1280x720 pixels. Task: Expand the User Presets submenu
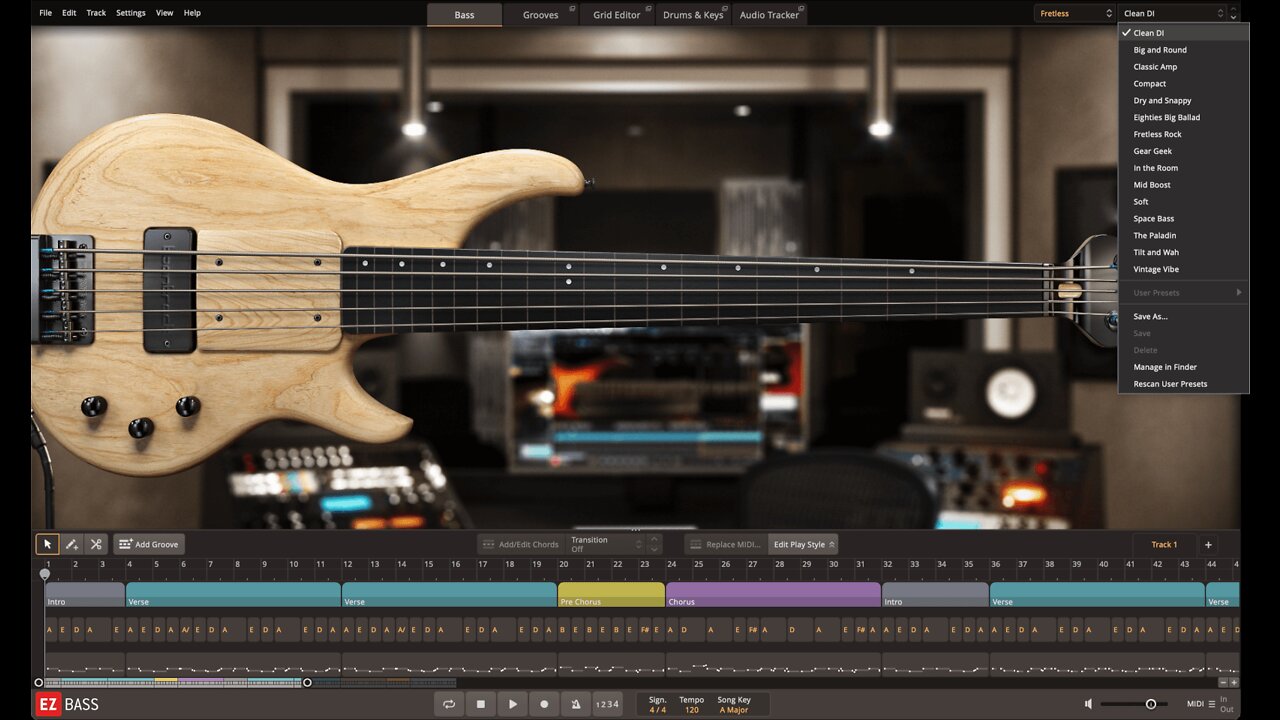click(1183, 293)
